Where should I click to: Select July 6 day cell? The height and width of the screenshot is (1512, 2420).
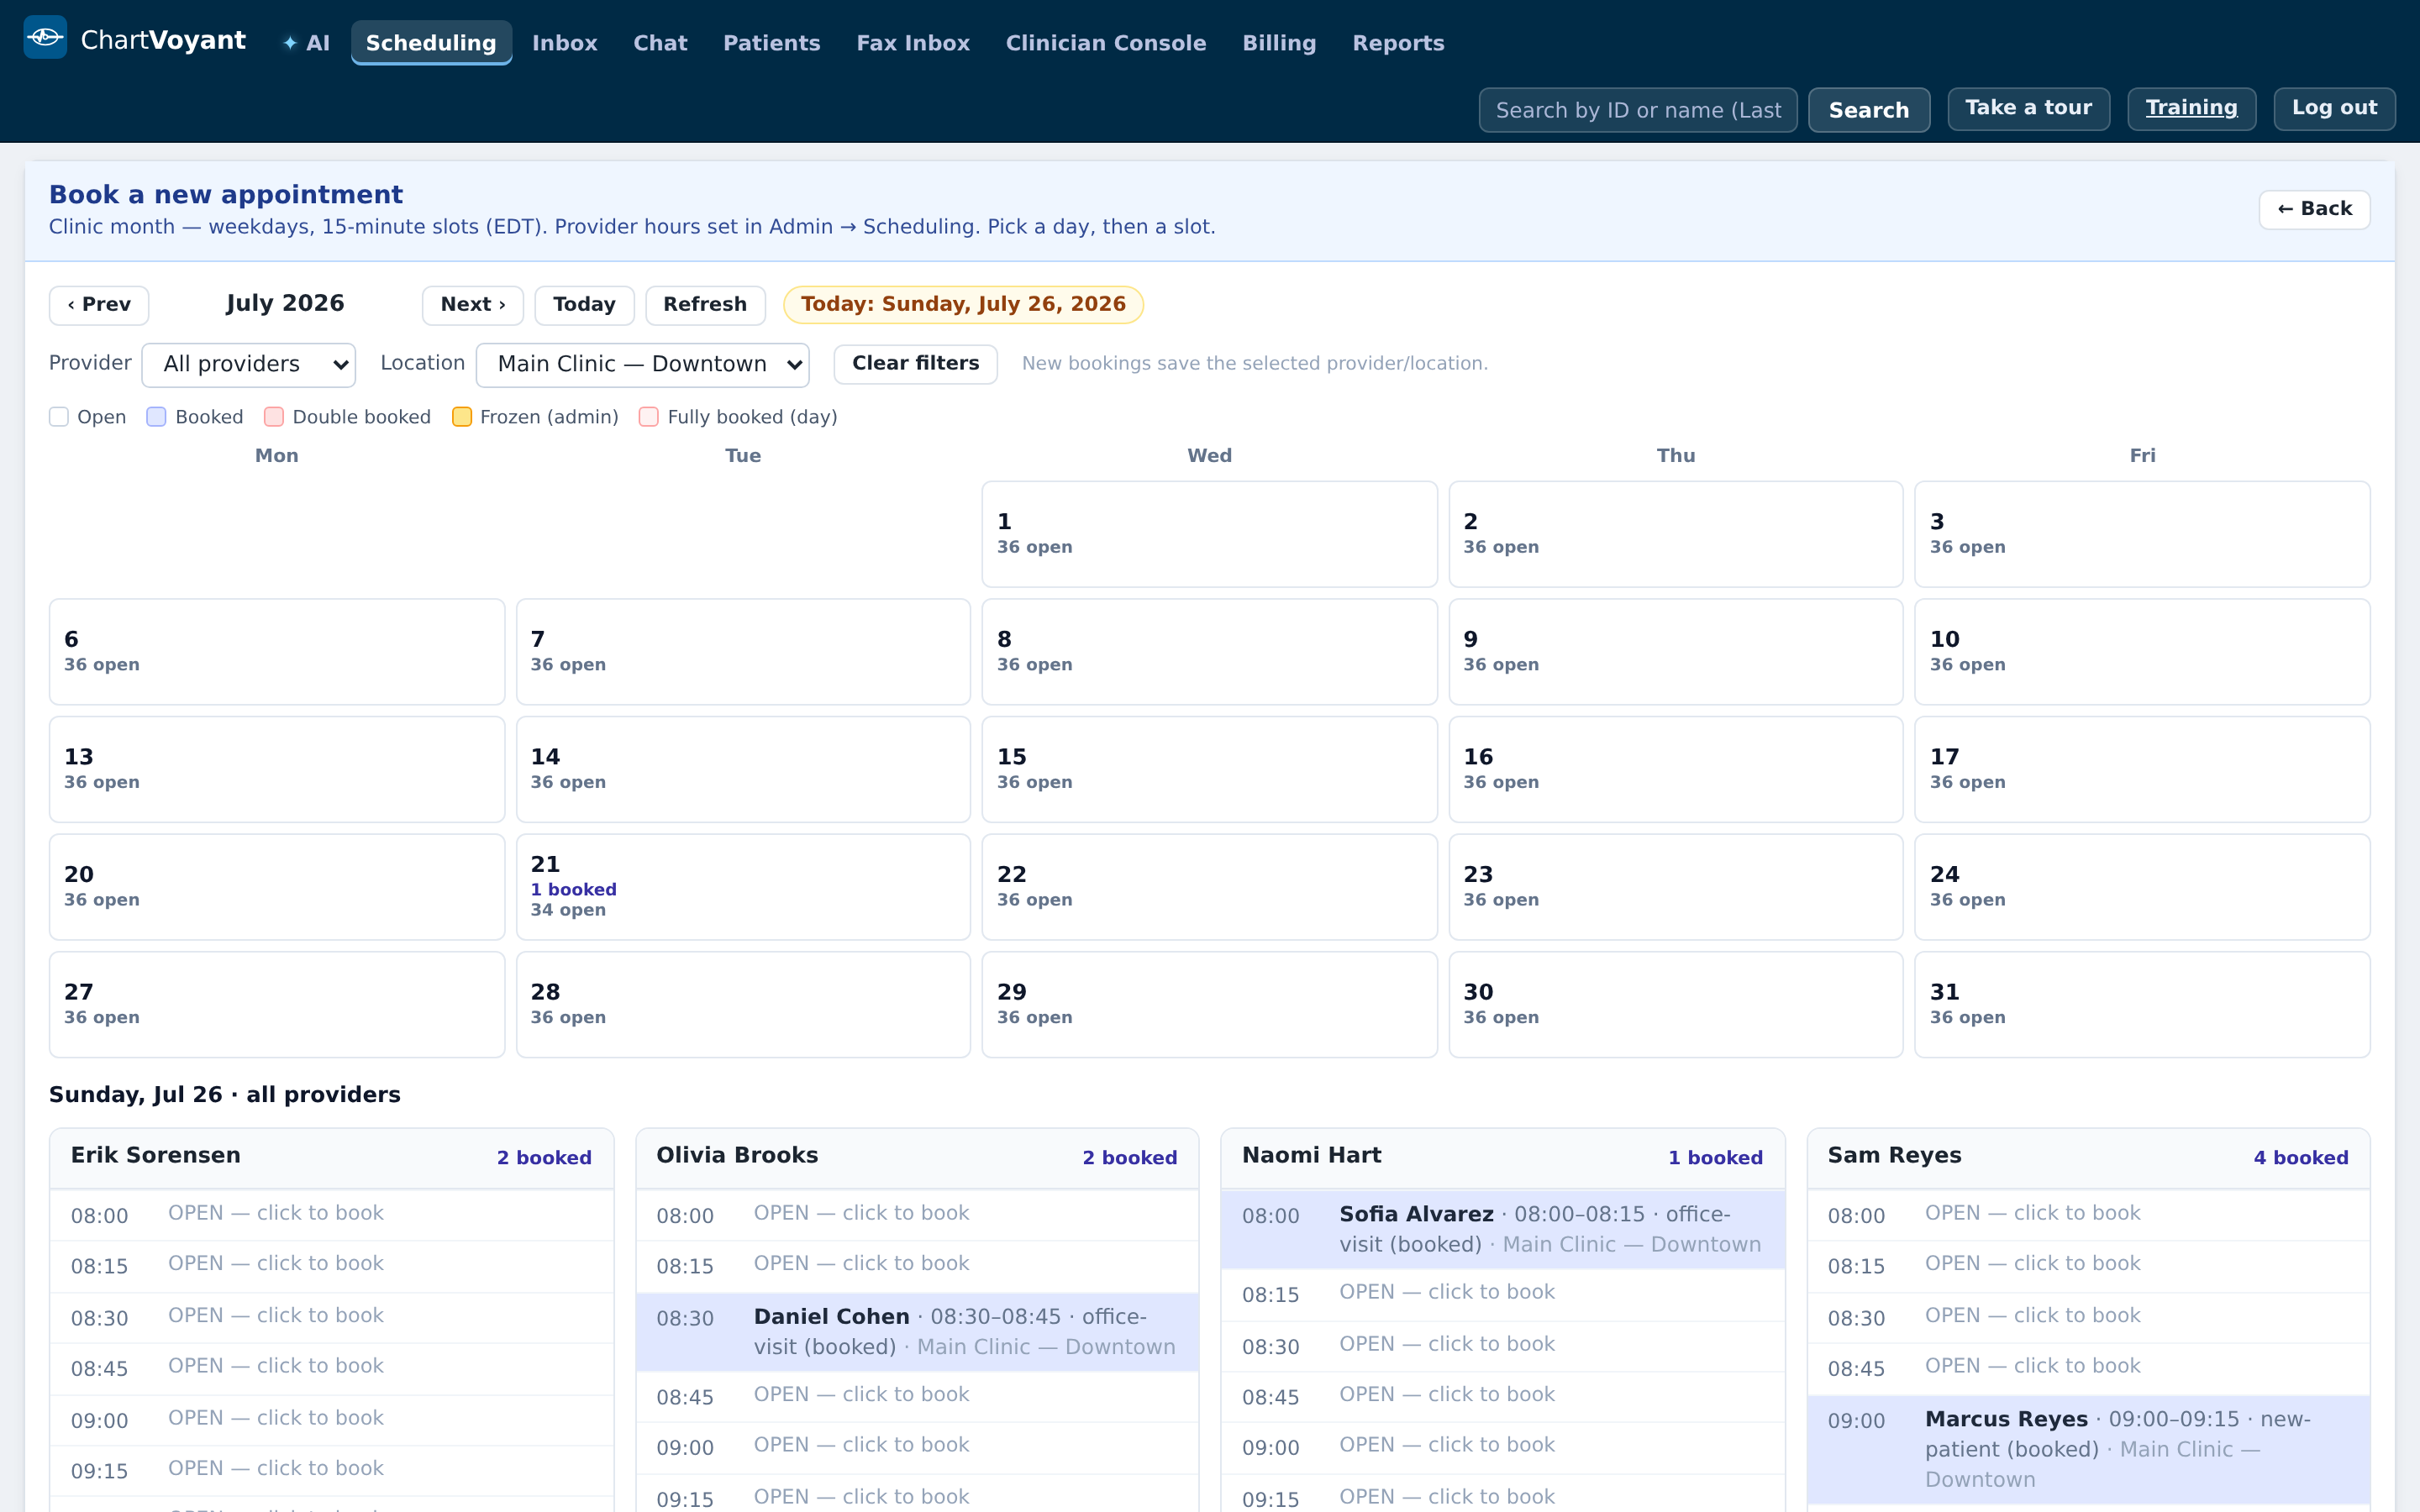coord(277,652)
